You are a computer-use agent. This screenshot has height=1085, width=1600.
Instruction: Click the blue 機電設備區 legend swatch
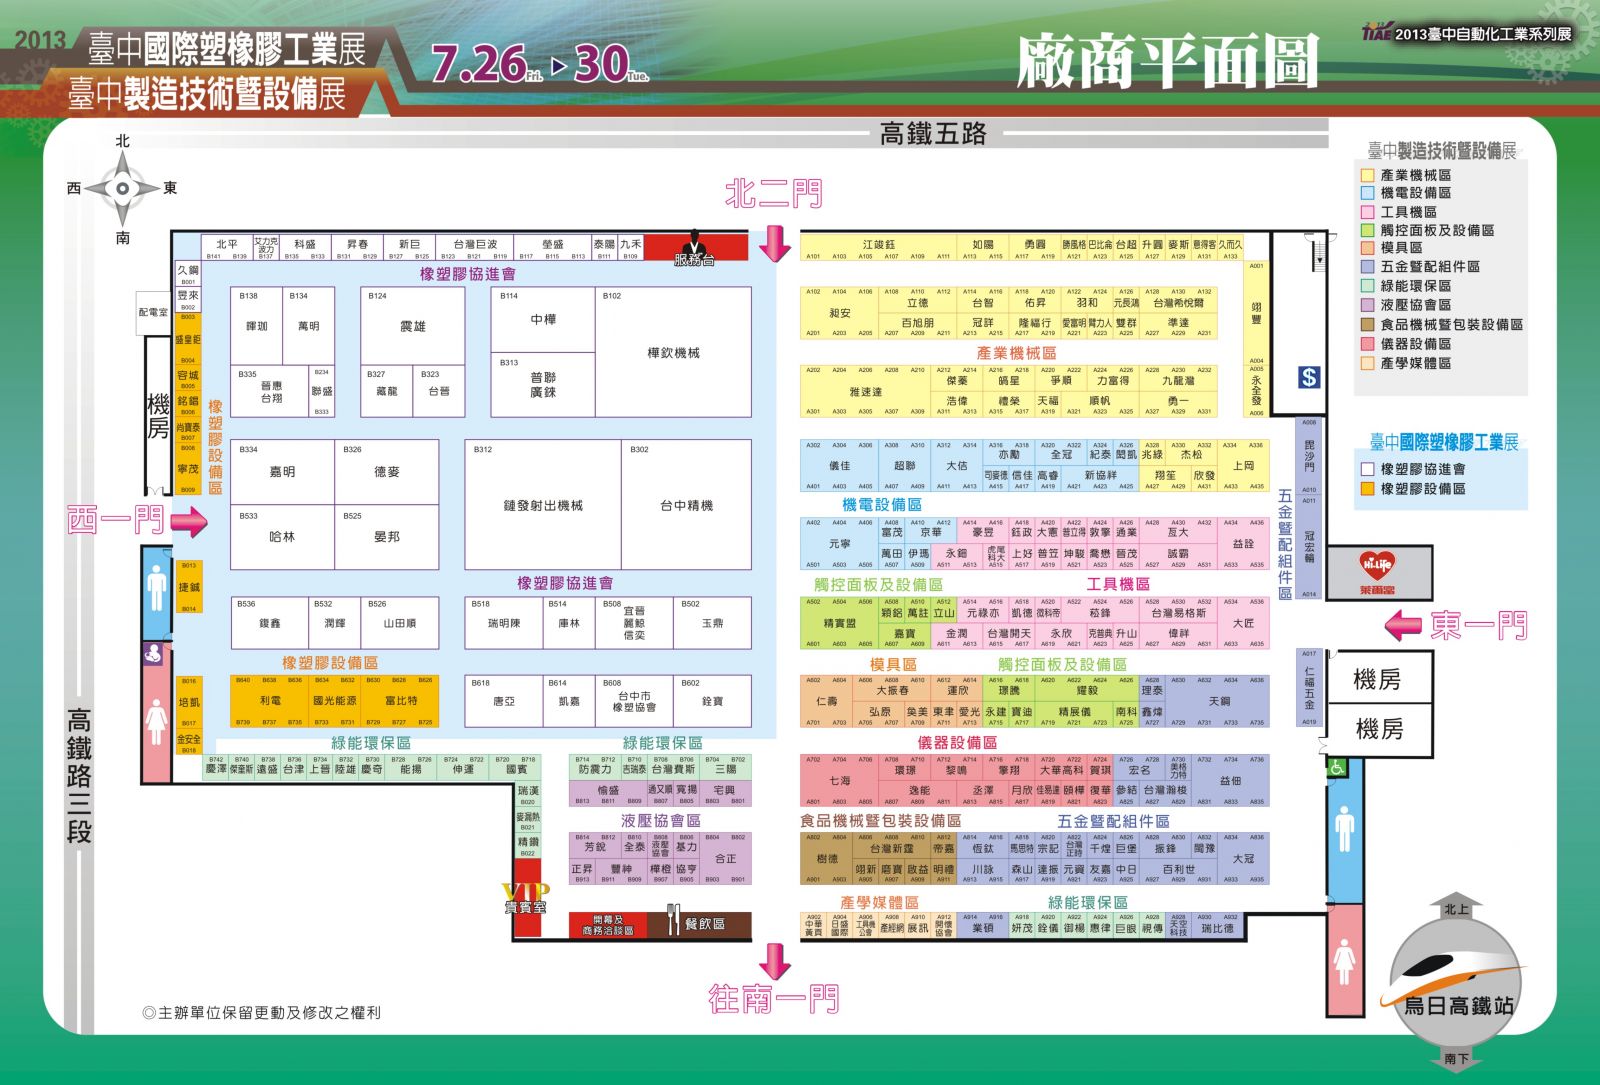(1367, 193)
